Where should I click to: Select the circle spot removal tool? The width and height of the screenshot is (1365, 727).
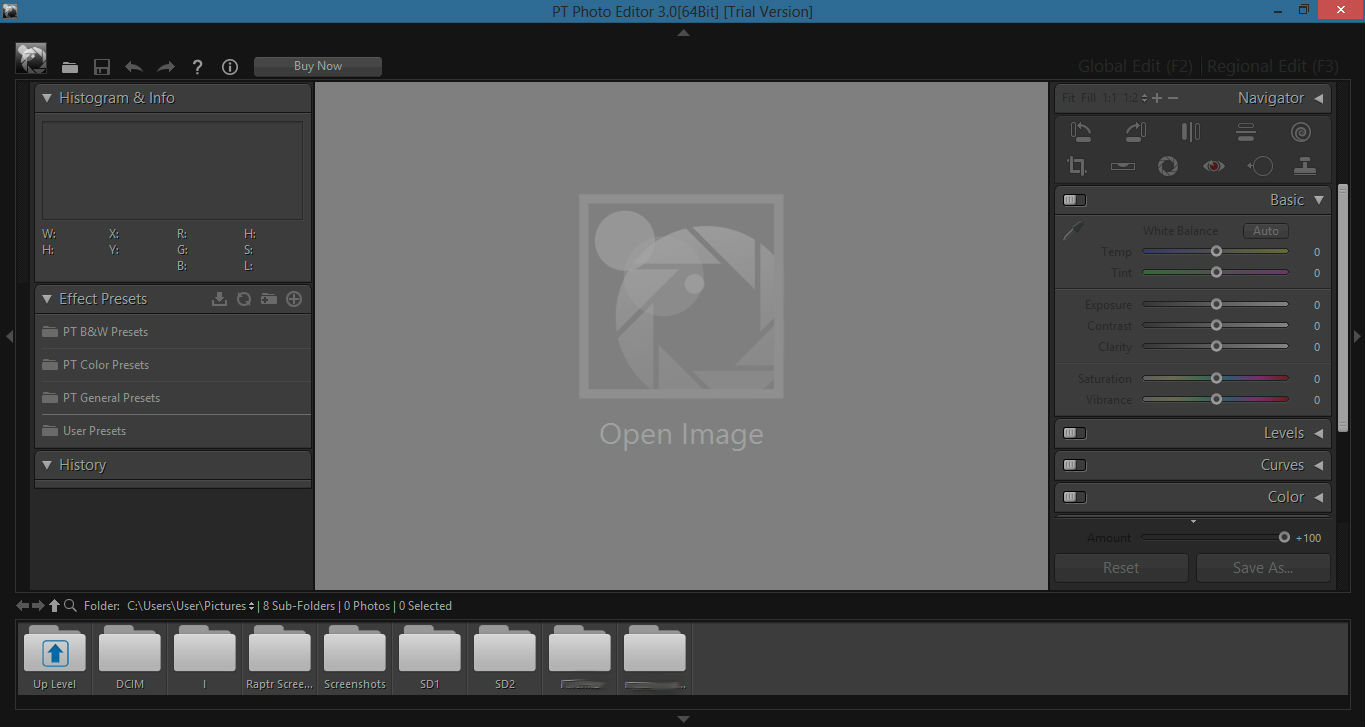(x=1259, y=166)
